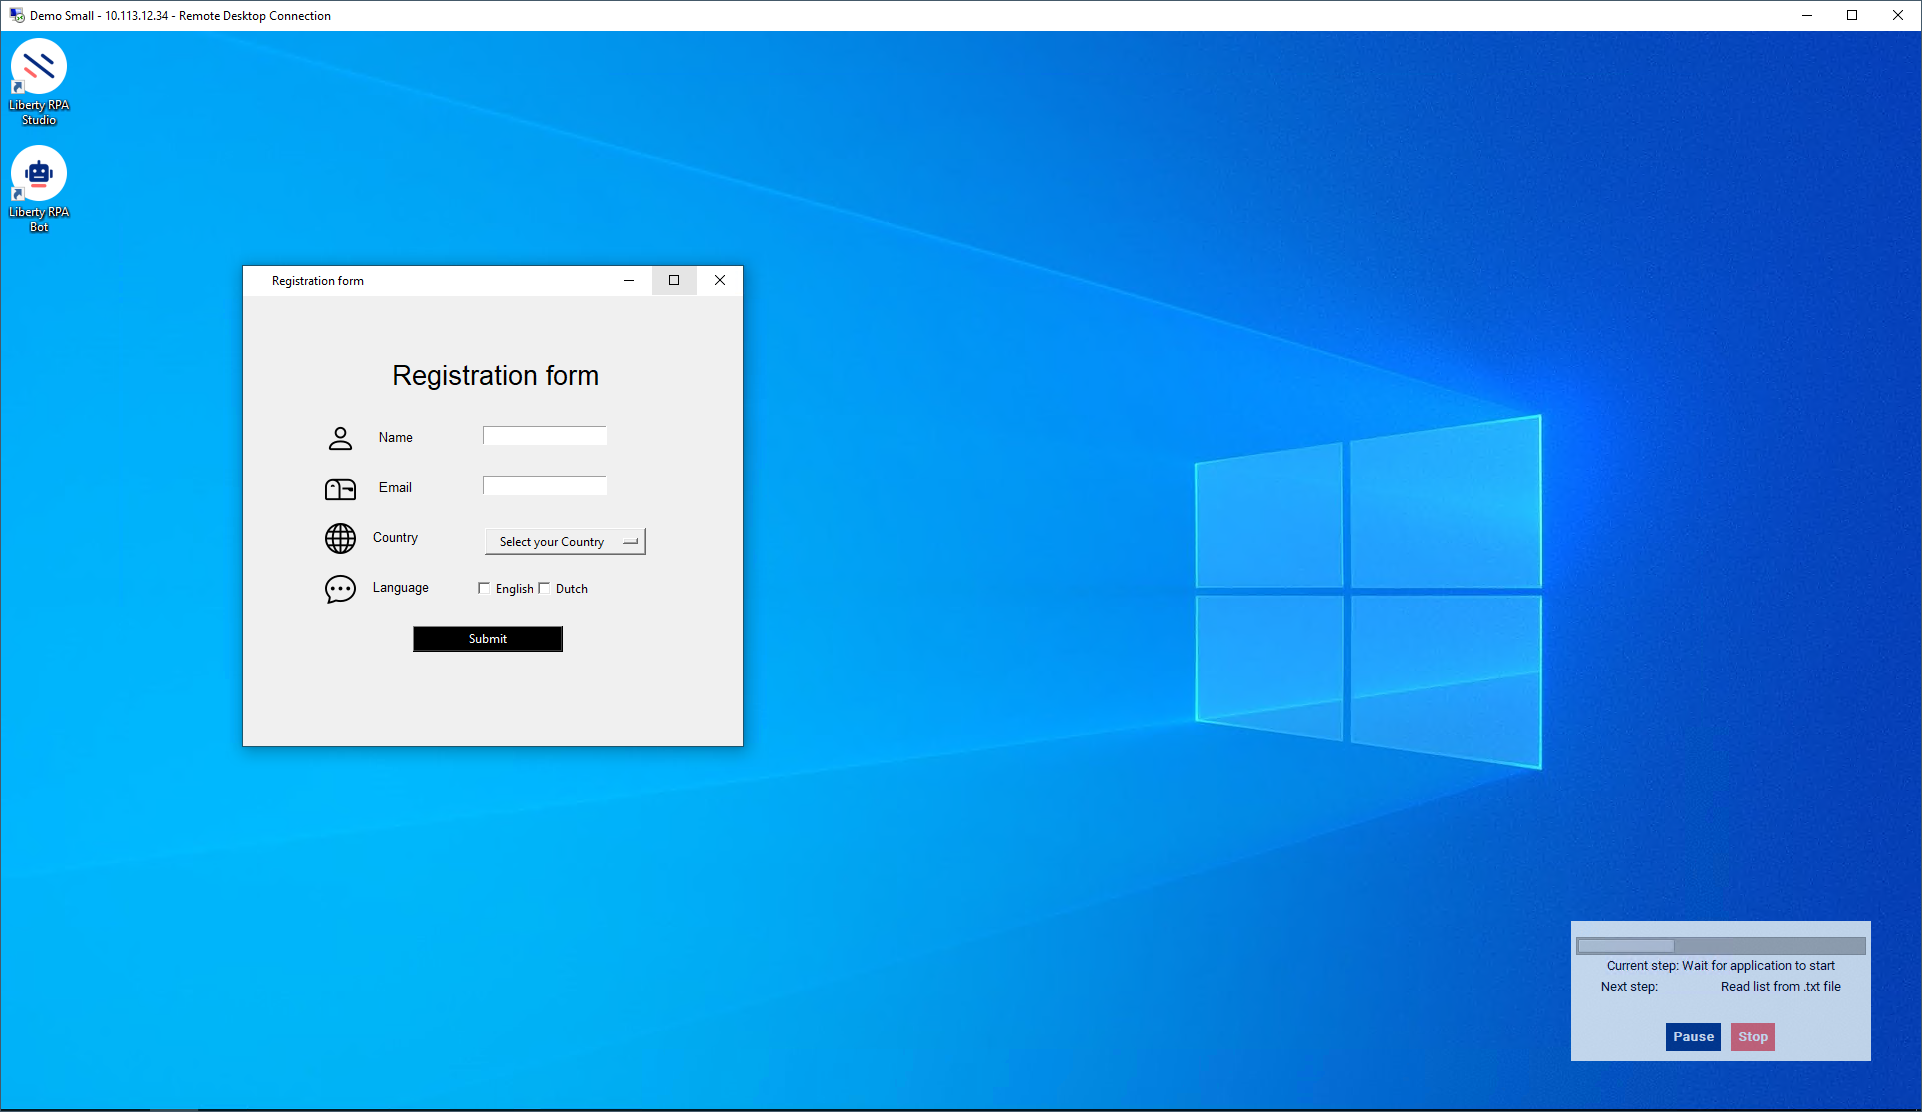1922x1112 pixels.
Task: Click the person icon beside Name
Action: (340, 438)
